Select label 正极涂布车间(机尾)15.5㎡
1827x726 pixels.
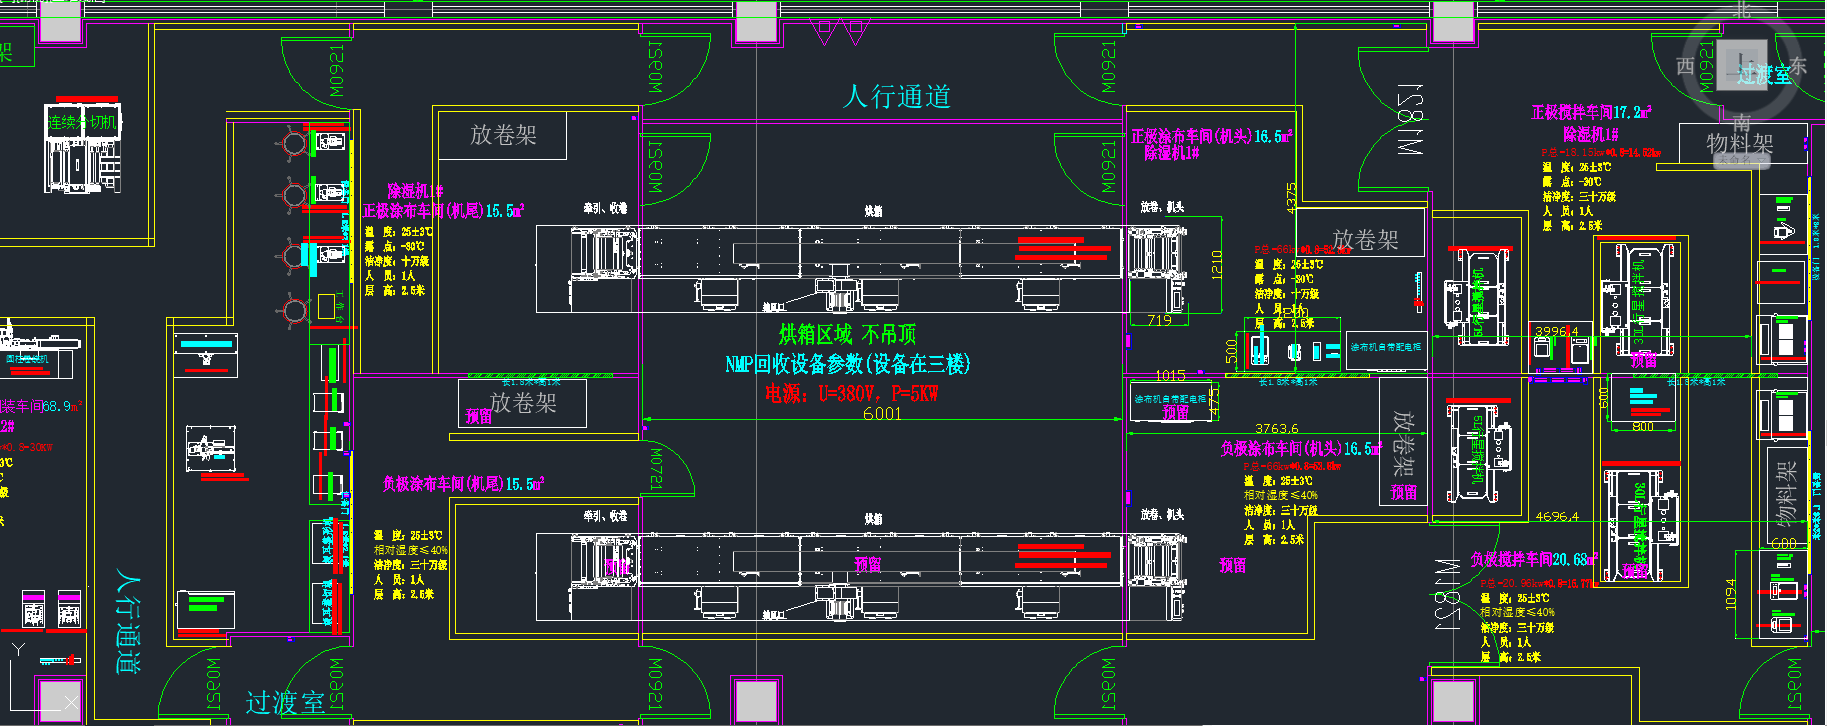coord(443,211)
